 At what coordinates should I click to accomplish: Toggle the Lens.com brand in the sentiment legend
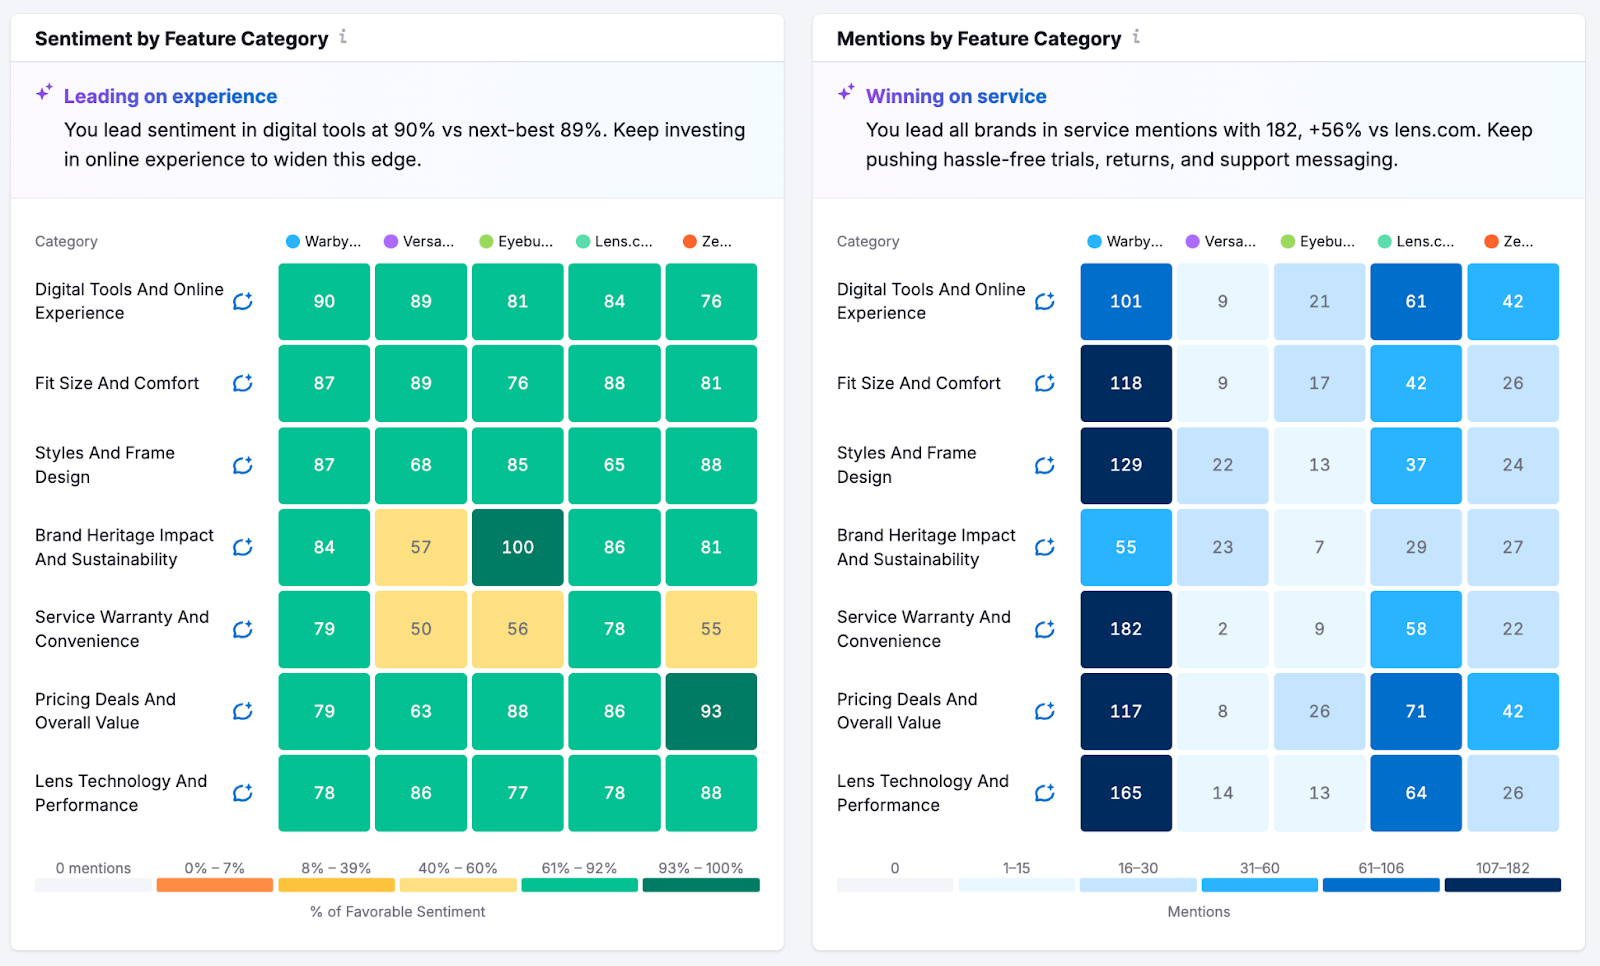pos(614,241)
